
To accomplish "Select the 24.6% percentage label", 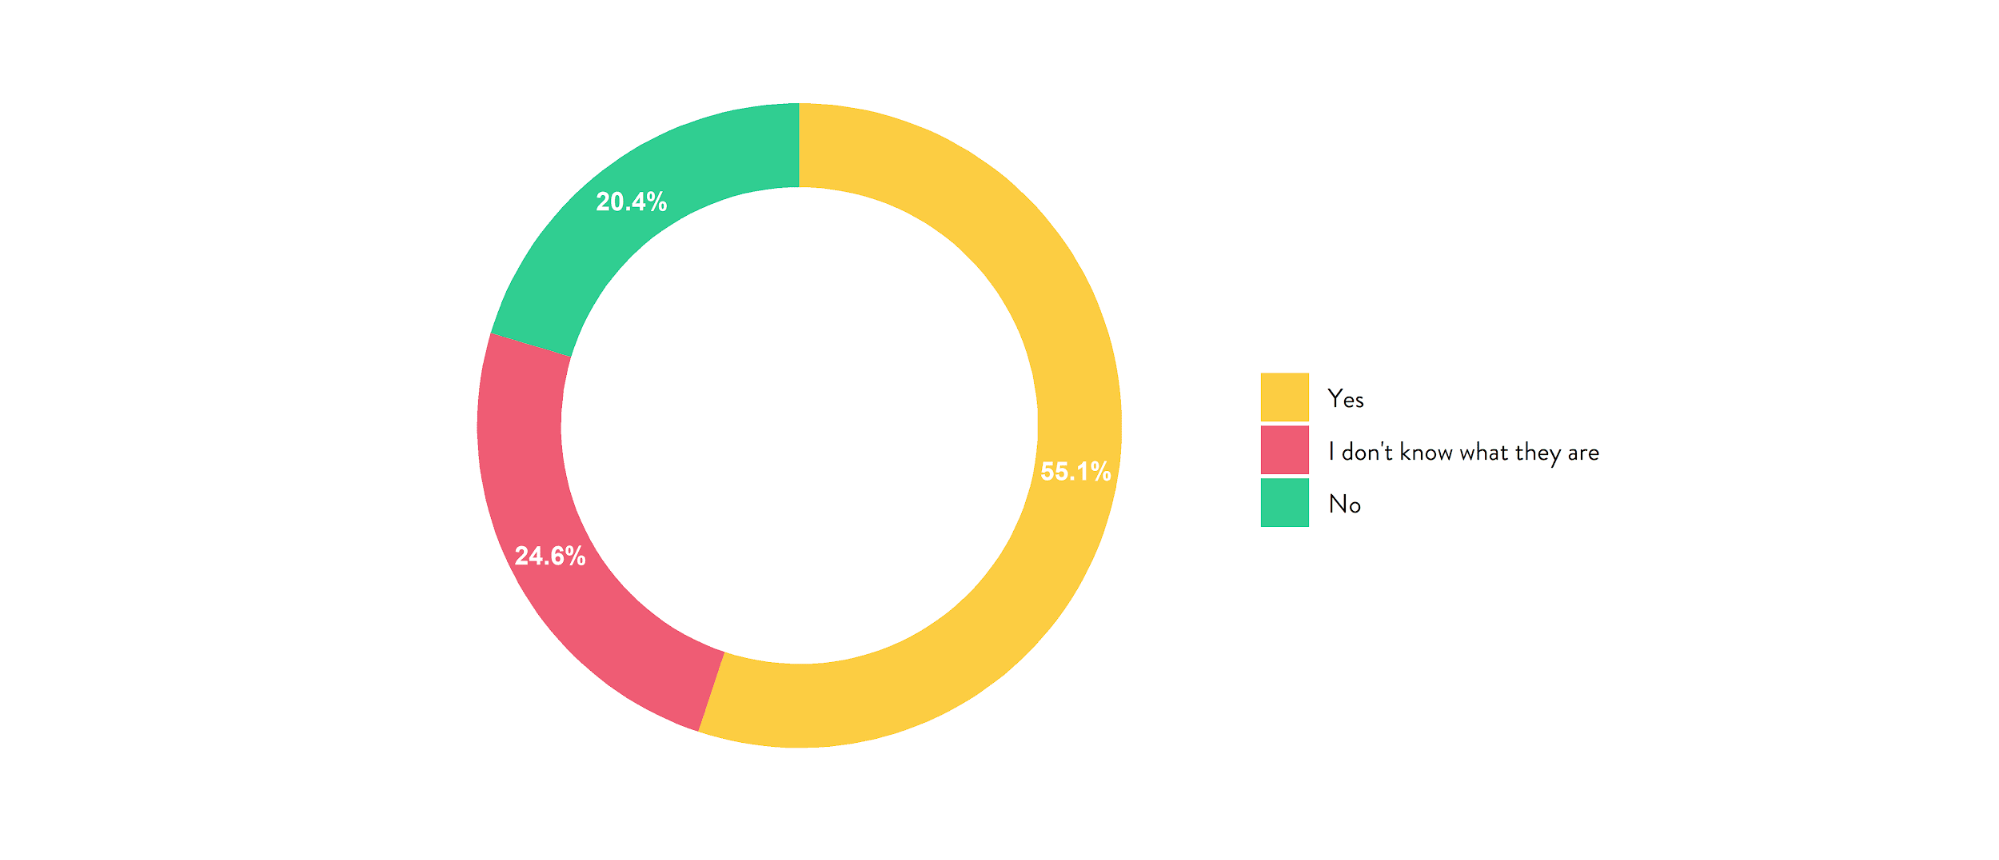I will click(550, 556).
